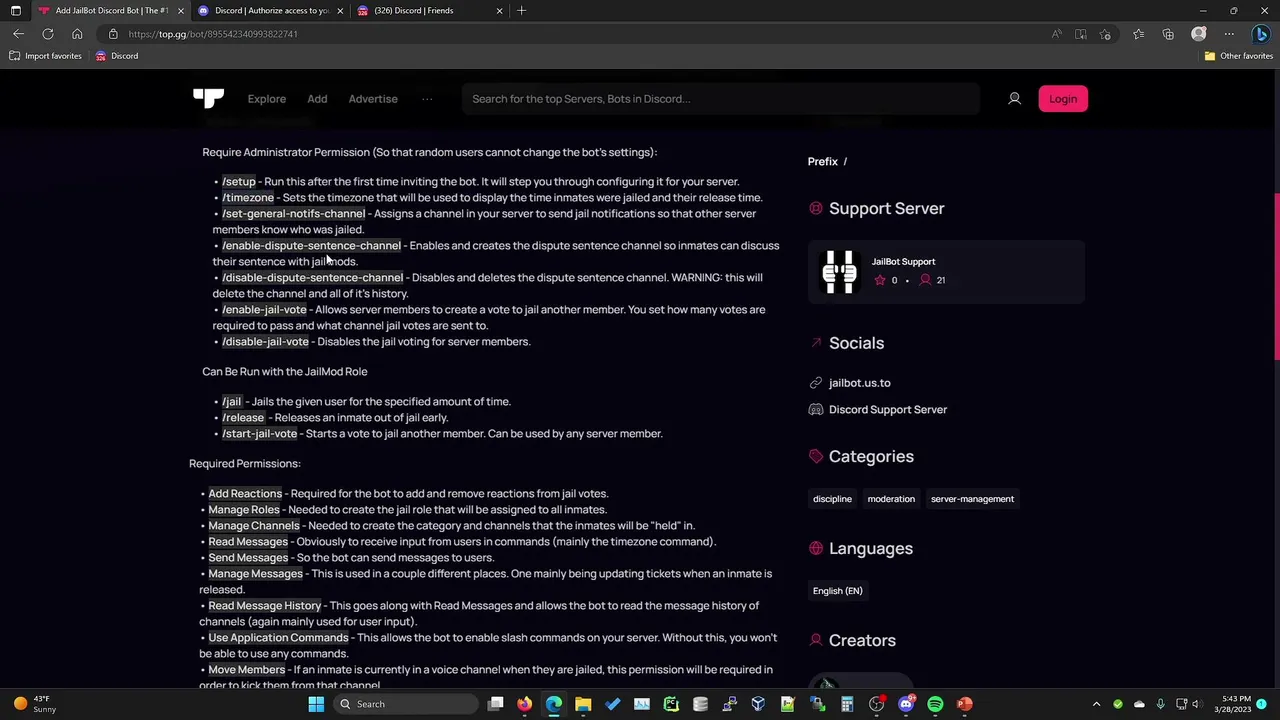Select the server-management category tag
Screen dimensions: 1280x720
pyautogui.click(x=972, y=499)
